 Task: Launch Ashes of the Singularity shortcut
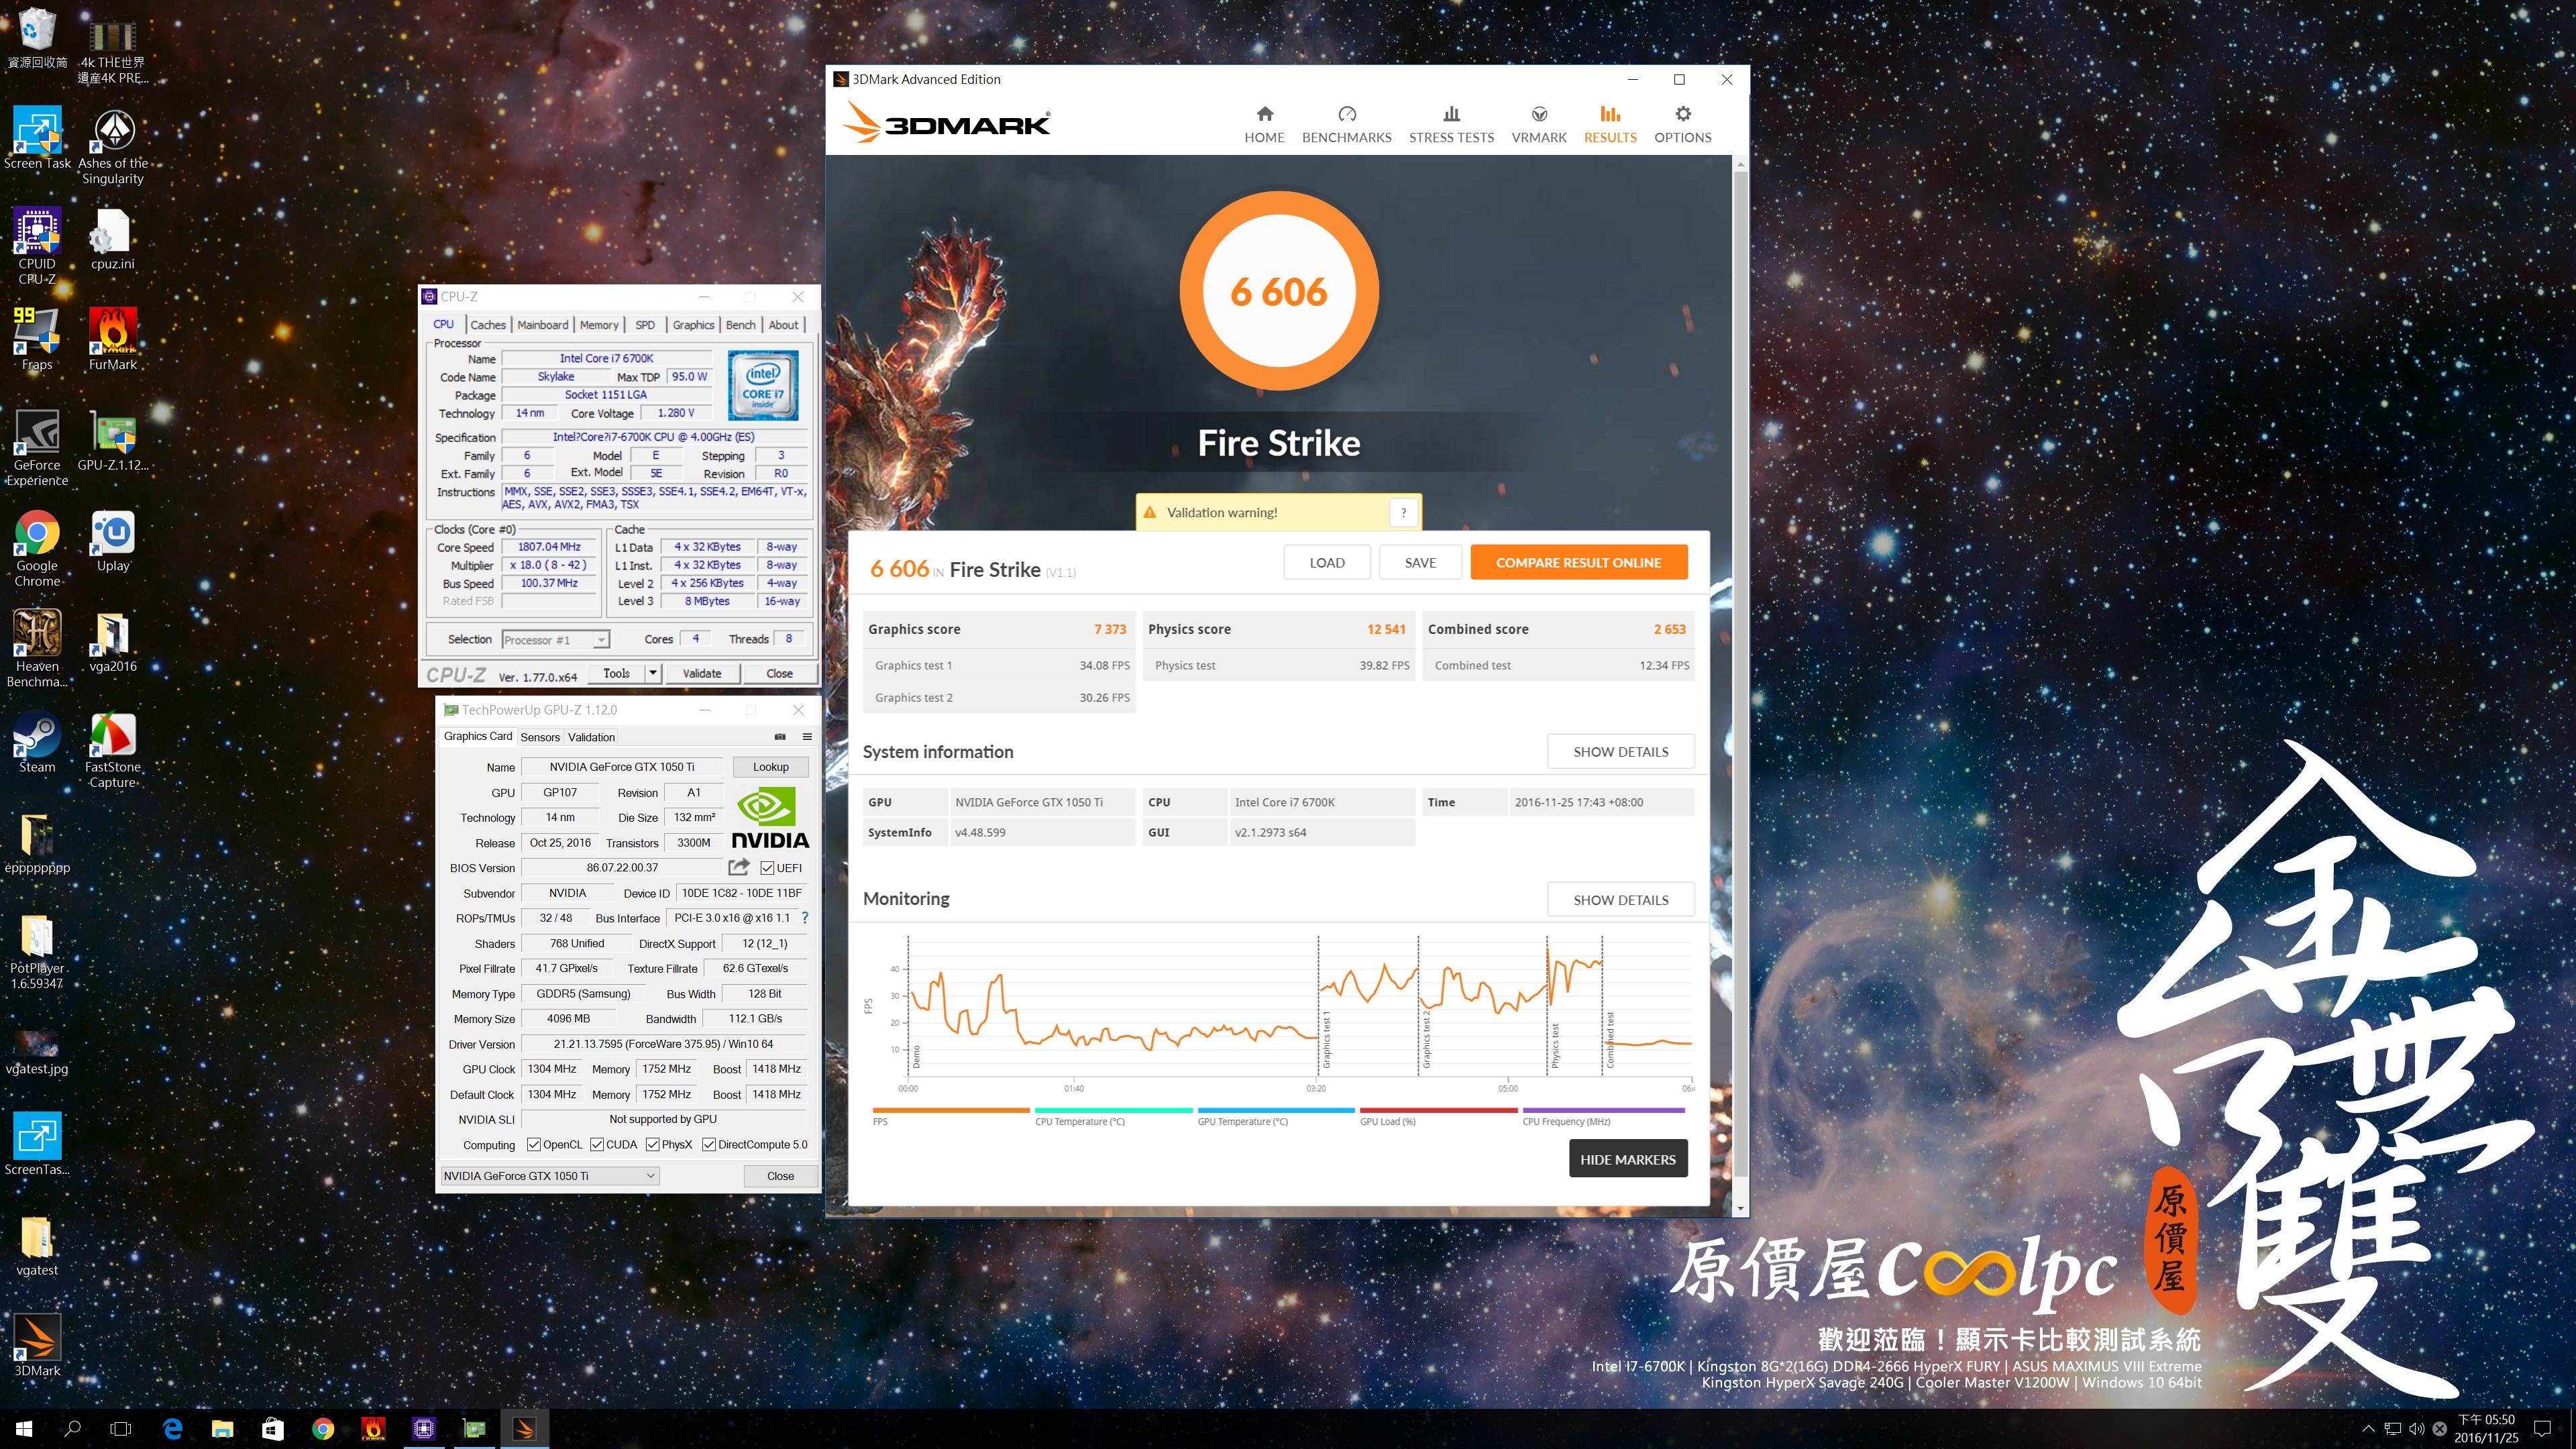(113, 146)
